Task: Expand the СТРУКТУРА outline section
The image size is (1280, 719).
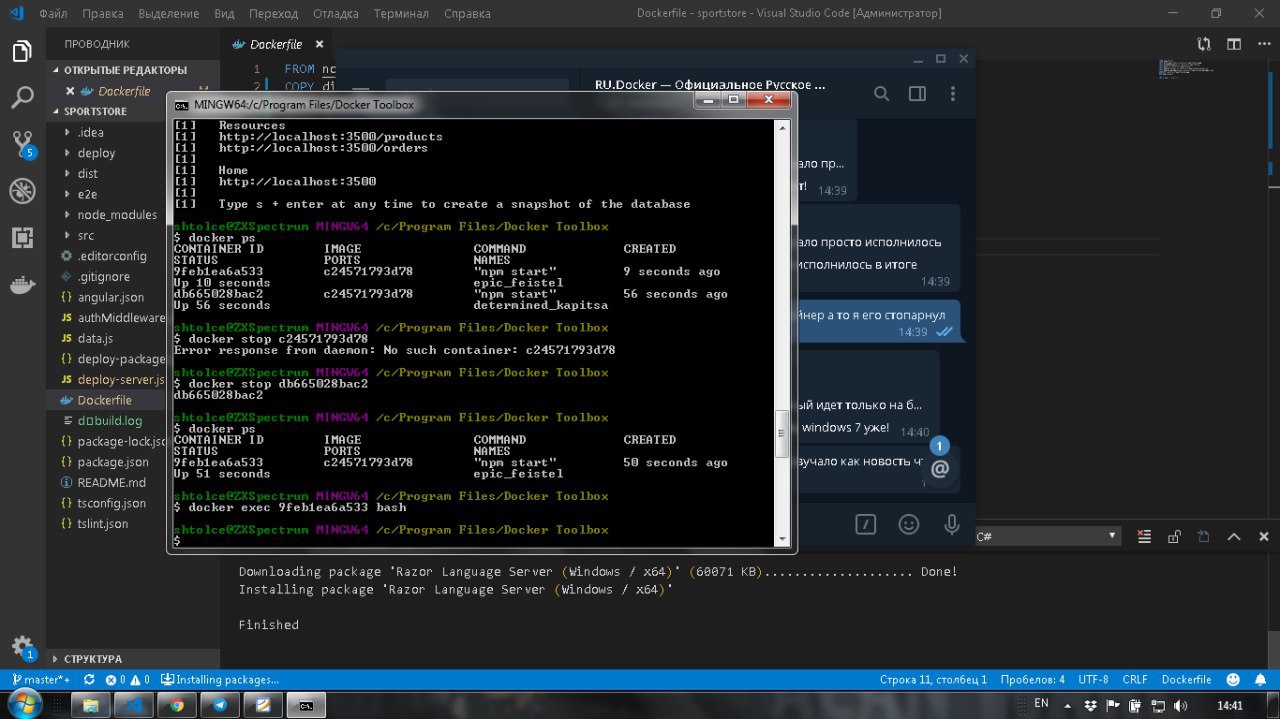Action: 92,659
